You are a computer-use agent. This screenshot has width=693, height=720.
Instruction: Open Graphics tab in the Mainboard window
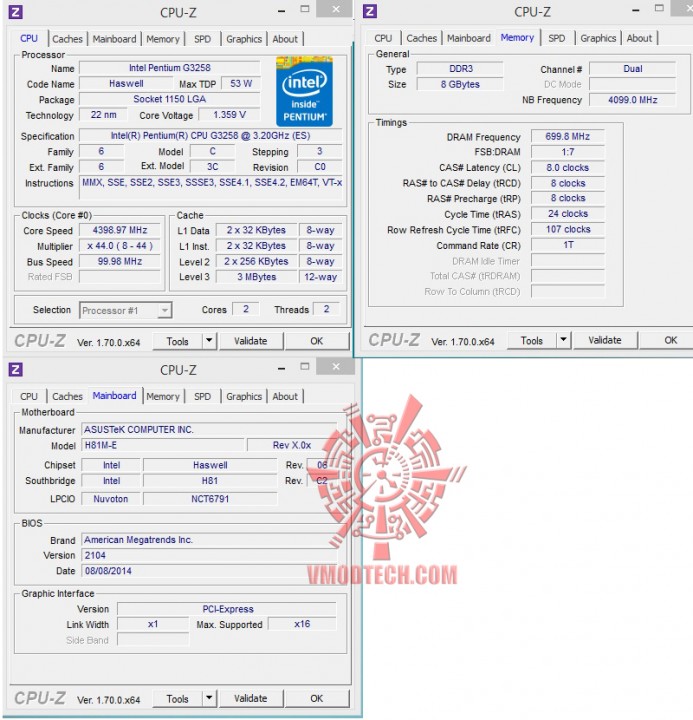pyautogui.click(x=244, y=396)
